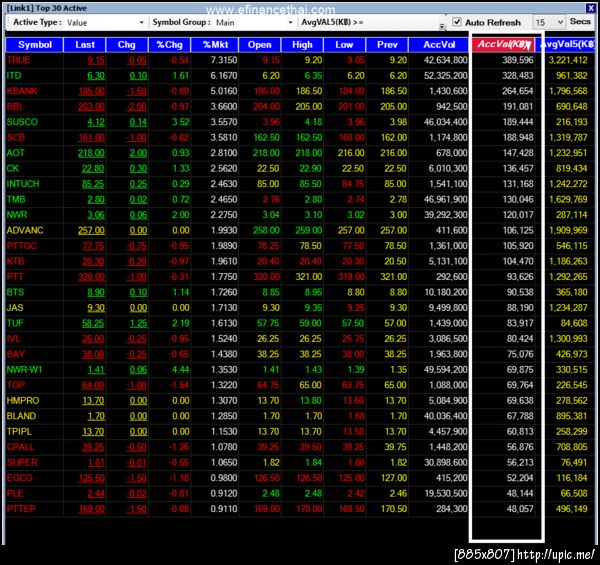Select the BTS symbol
The image size is (600, 565).
click(x=15, y=292)
